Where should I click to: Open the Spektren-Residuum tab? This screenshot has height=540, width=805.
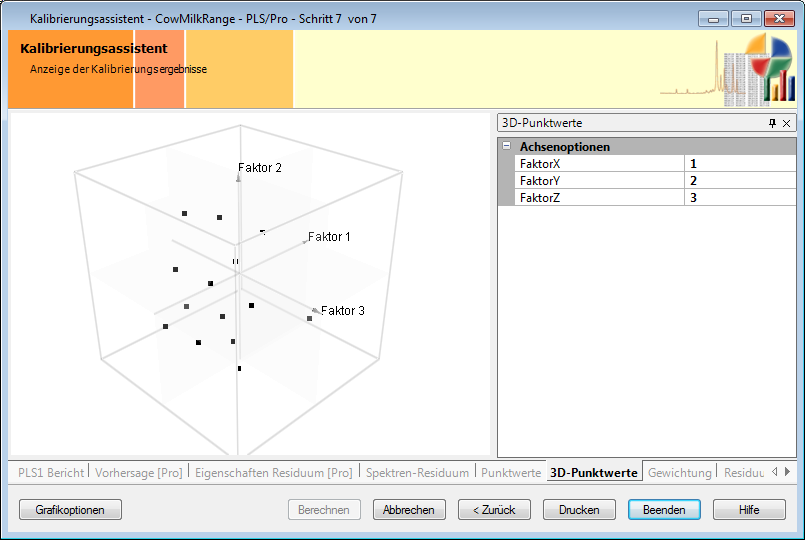coord(417,472)
